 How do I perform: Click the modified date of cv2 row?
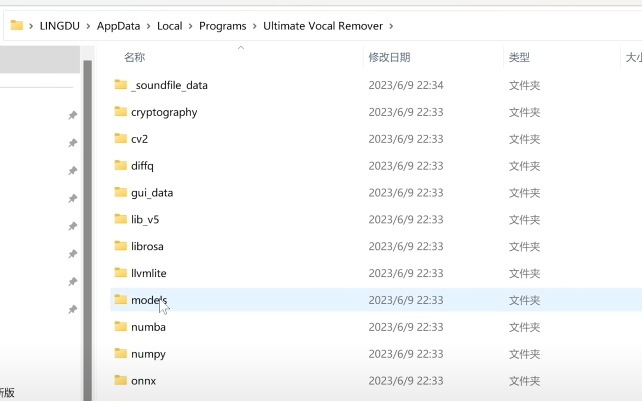click(406, 139)
